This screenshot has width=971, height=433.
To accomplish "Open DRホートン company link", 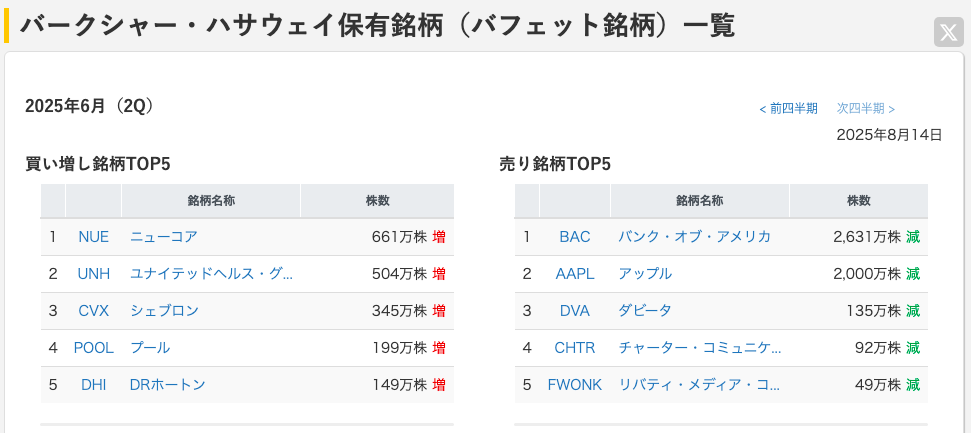I will click(x=167, y=385).
